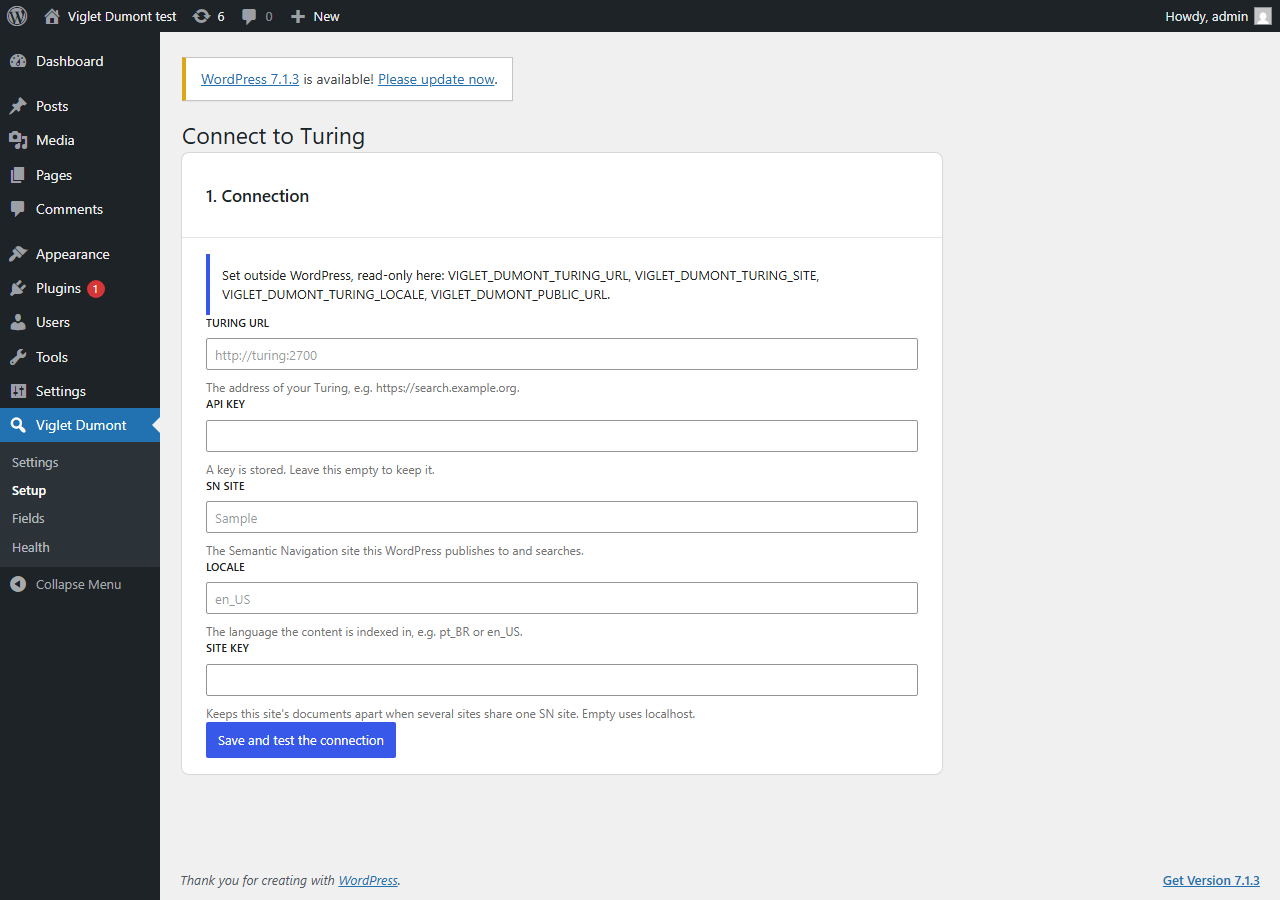Click the Media icon in sidebar
Viewport: 1280px width, 900px height.
click(x=18, y=140)
